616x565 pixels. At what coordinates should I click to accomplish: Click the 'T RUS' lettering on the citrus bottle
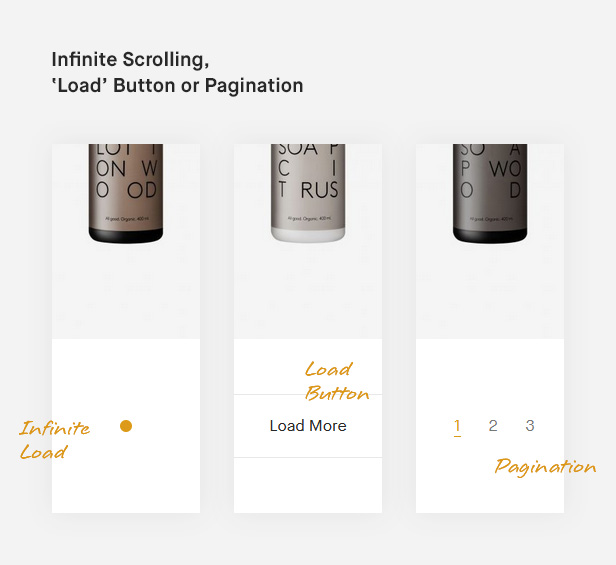[308, 190]
